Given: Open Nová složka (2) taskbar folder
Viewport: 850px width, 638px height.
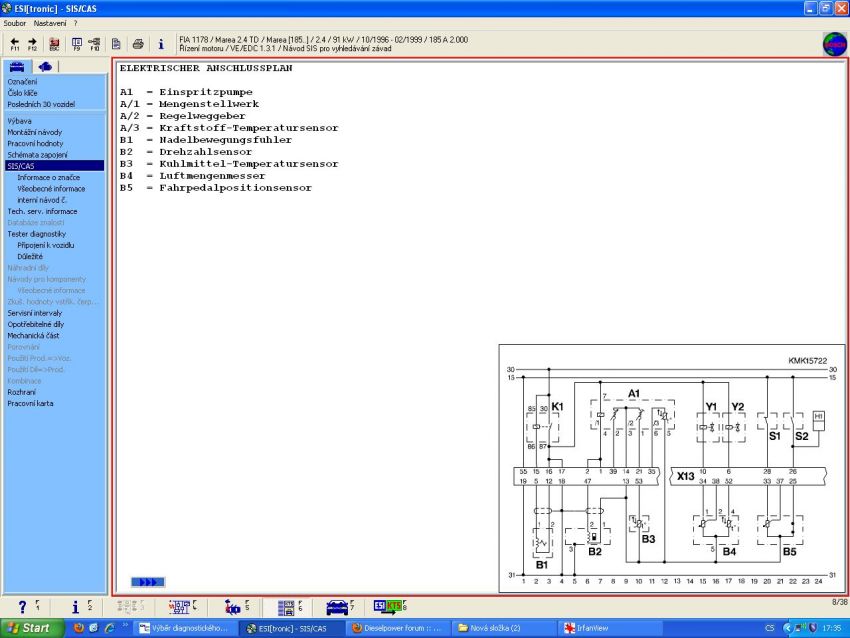Looking at the screenshot, I should (504, 628).
